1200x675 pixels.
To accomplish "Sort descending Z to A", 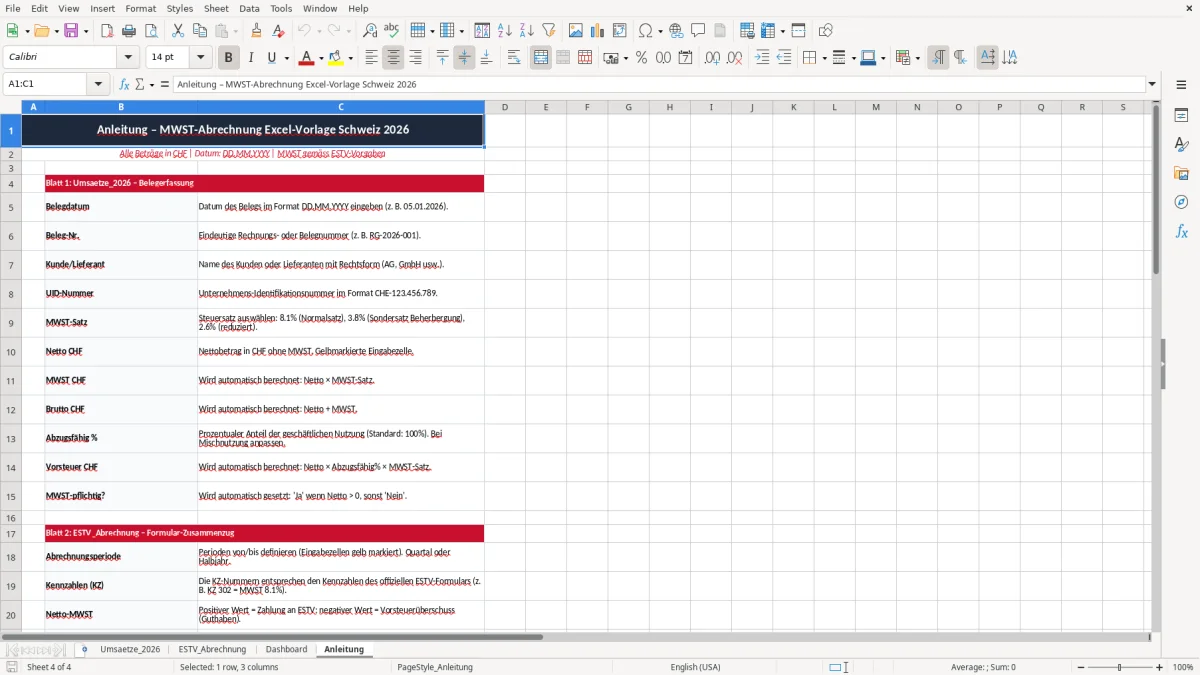I will (x=526, y=31).
